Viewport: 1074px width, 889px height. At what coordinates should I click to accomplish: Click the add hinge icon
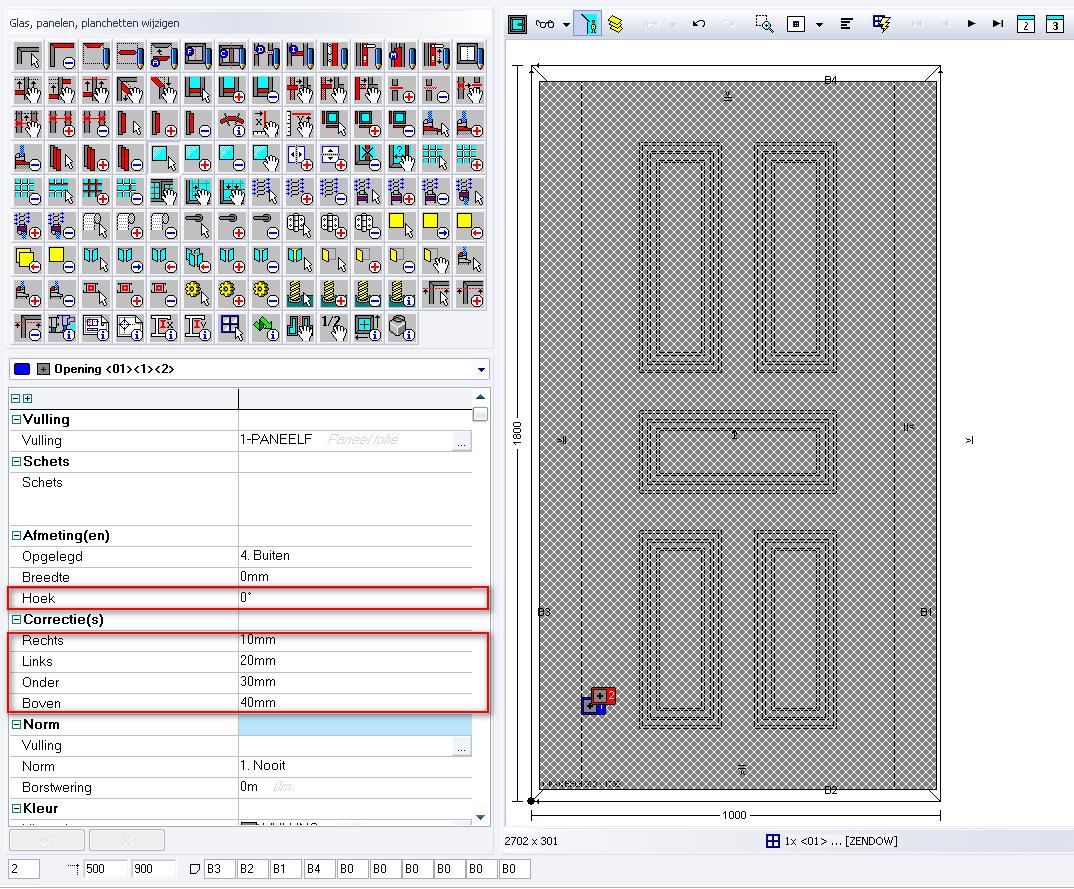coord(334,225)
